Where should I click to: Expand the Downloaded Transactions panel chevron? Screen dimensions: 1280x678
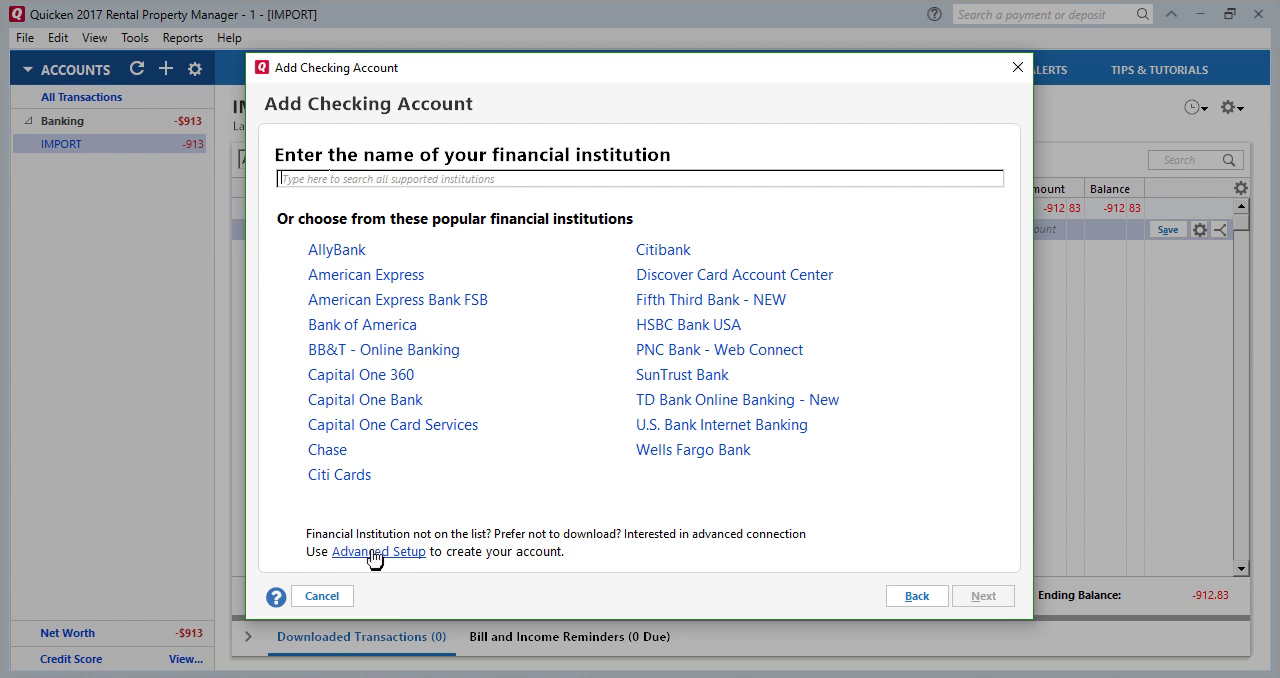pos(248,636)
